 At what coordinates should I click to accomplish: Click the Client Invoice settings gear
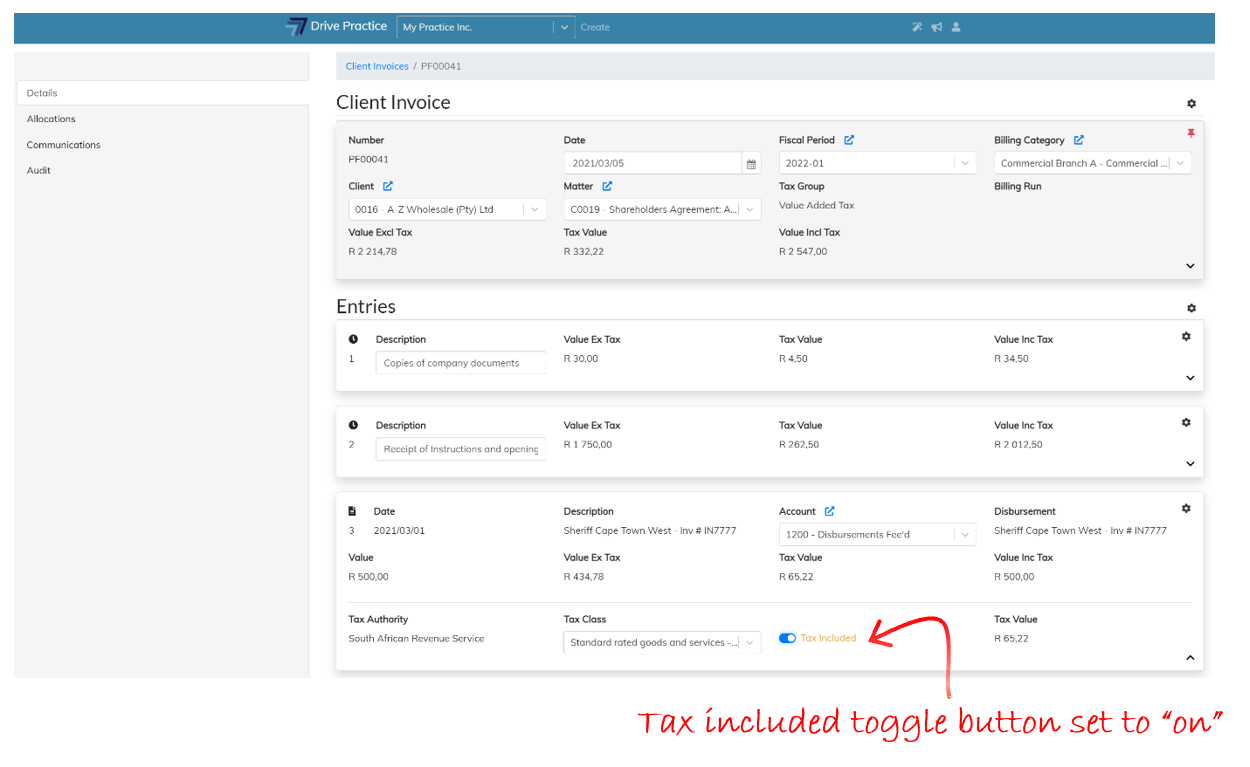[1191, 103]
